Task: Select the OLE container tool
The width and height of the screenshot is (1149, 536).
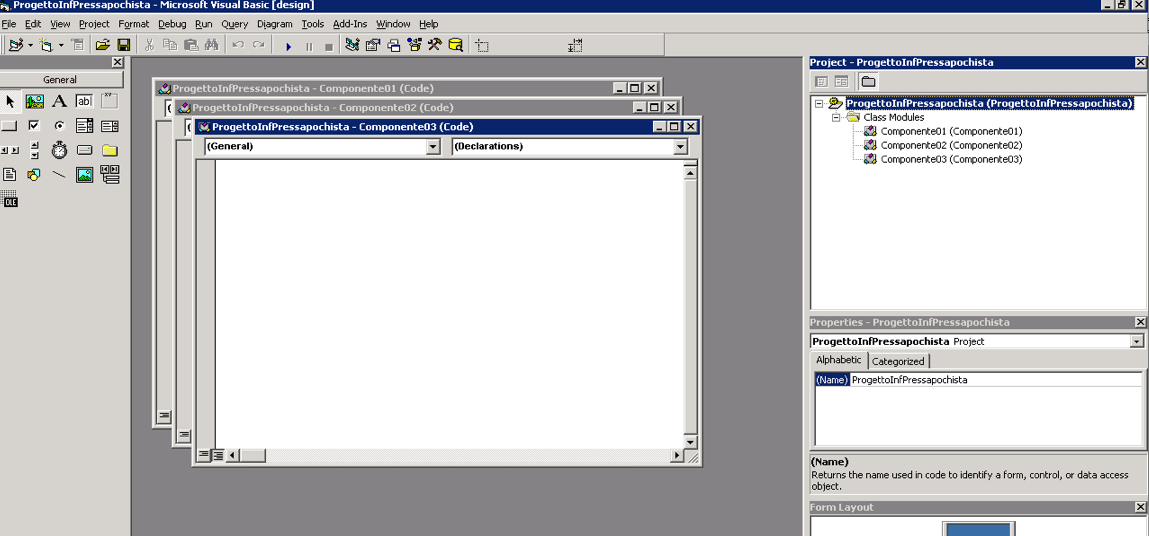Action: click(10, 199)
